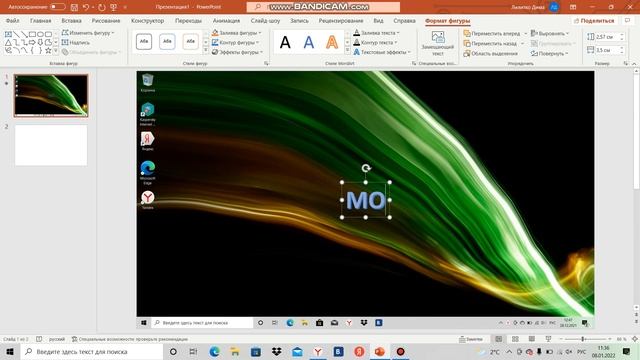Open Заливка текста dropdown
Screen dimensions: 640x360
pos(376,33)
